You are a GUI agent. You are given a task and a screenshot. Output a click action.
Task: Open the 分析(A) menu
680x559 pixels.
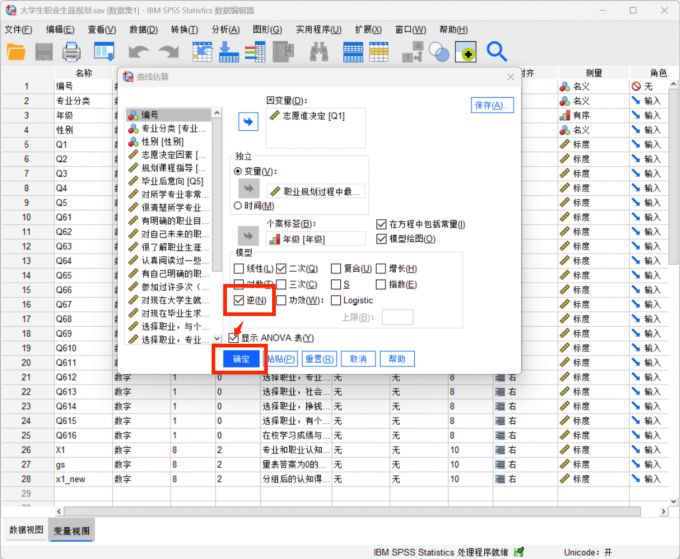pos(225,29)
